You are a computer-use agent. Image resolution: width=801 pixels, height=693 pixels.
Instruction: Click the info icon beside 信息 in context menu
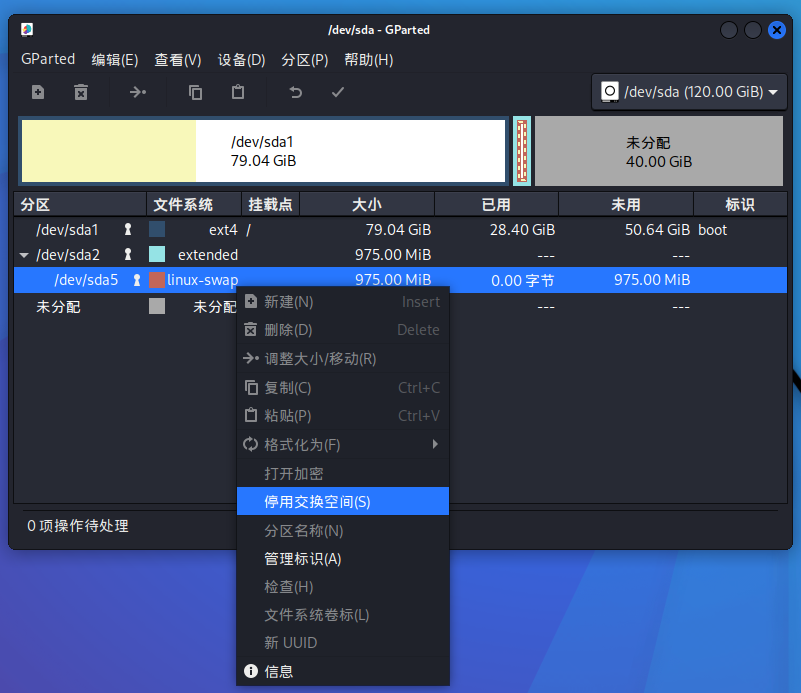251,671
